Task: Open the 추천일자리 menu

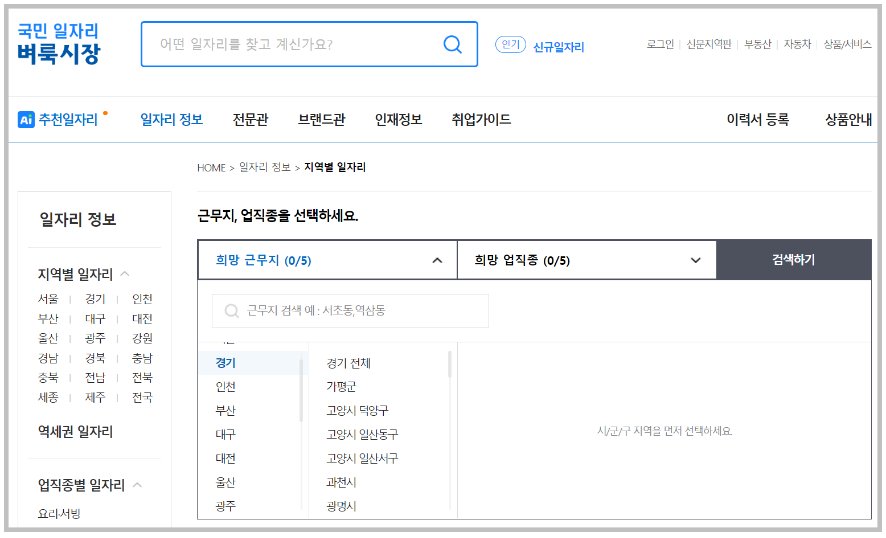Action: (x=68, y=120)
